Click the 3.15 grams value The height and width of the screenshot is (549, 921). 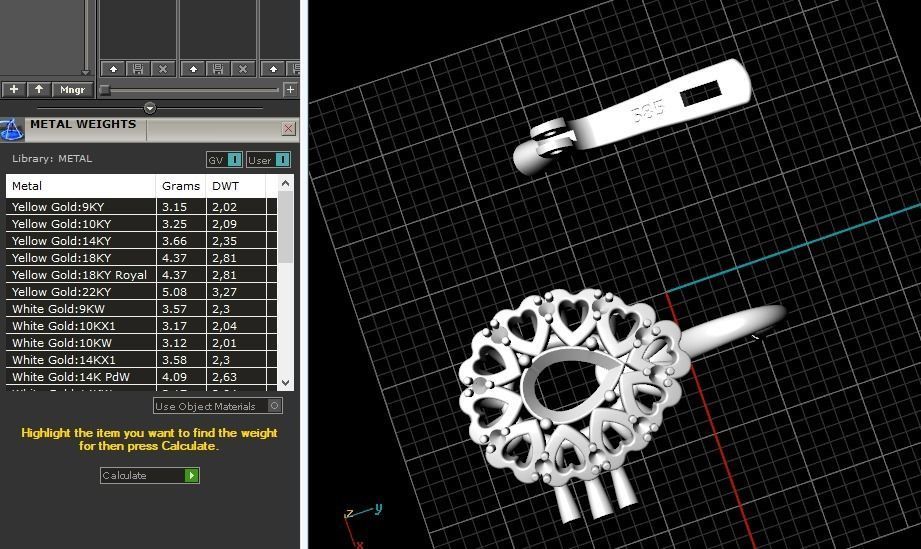tap(174, 207)
